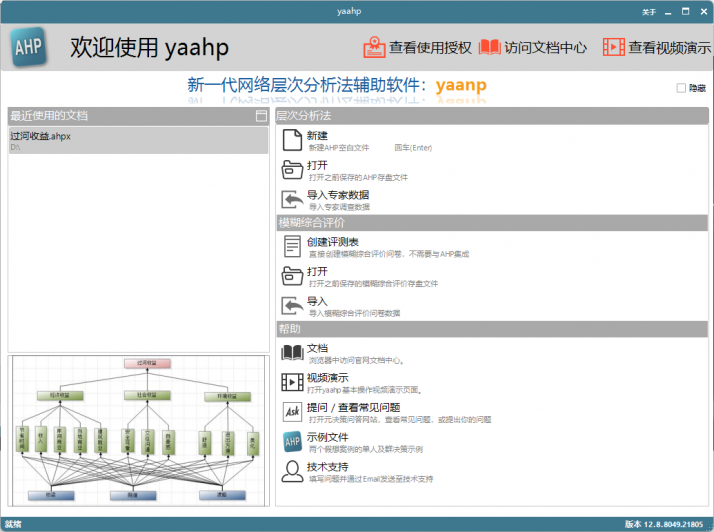Screen dimensions: 714x532
Task: Click the 模糊综合评价 section header
Action: tap(492, 223)
